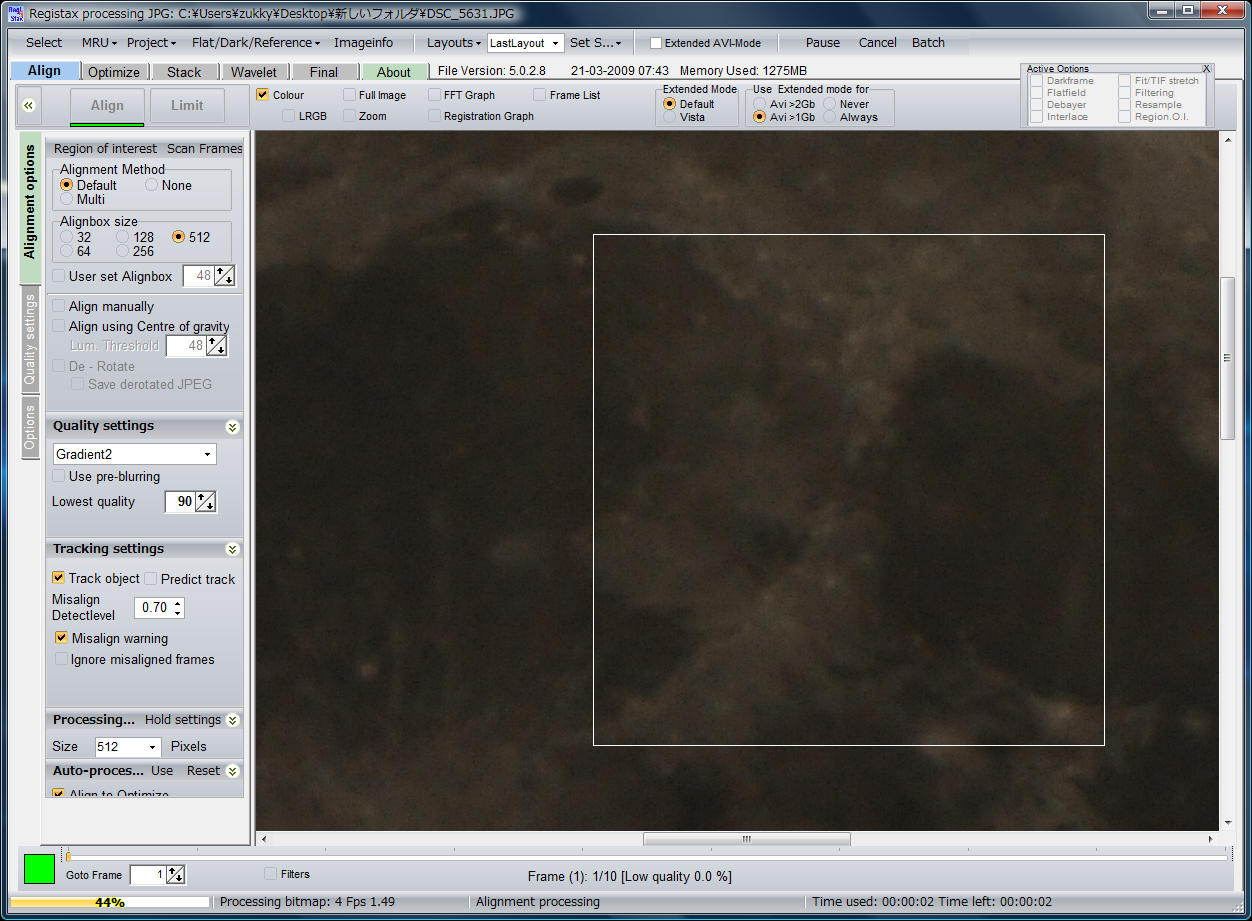Click the Registax application icon in title bar
Viewport: 1252px width, 921px height.
[14, 13]
